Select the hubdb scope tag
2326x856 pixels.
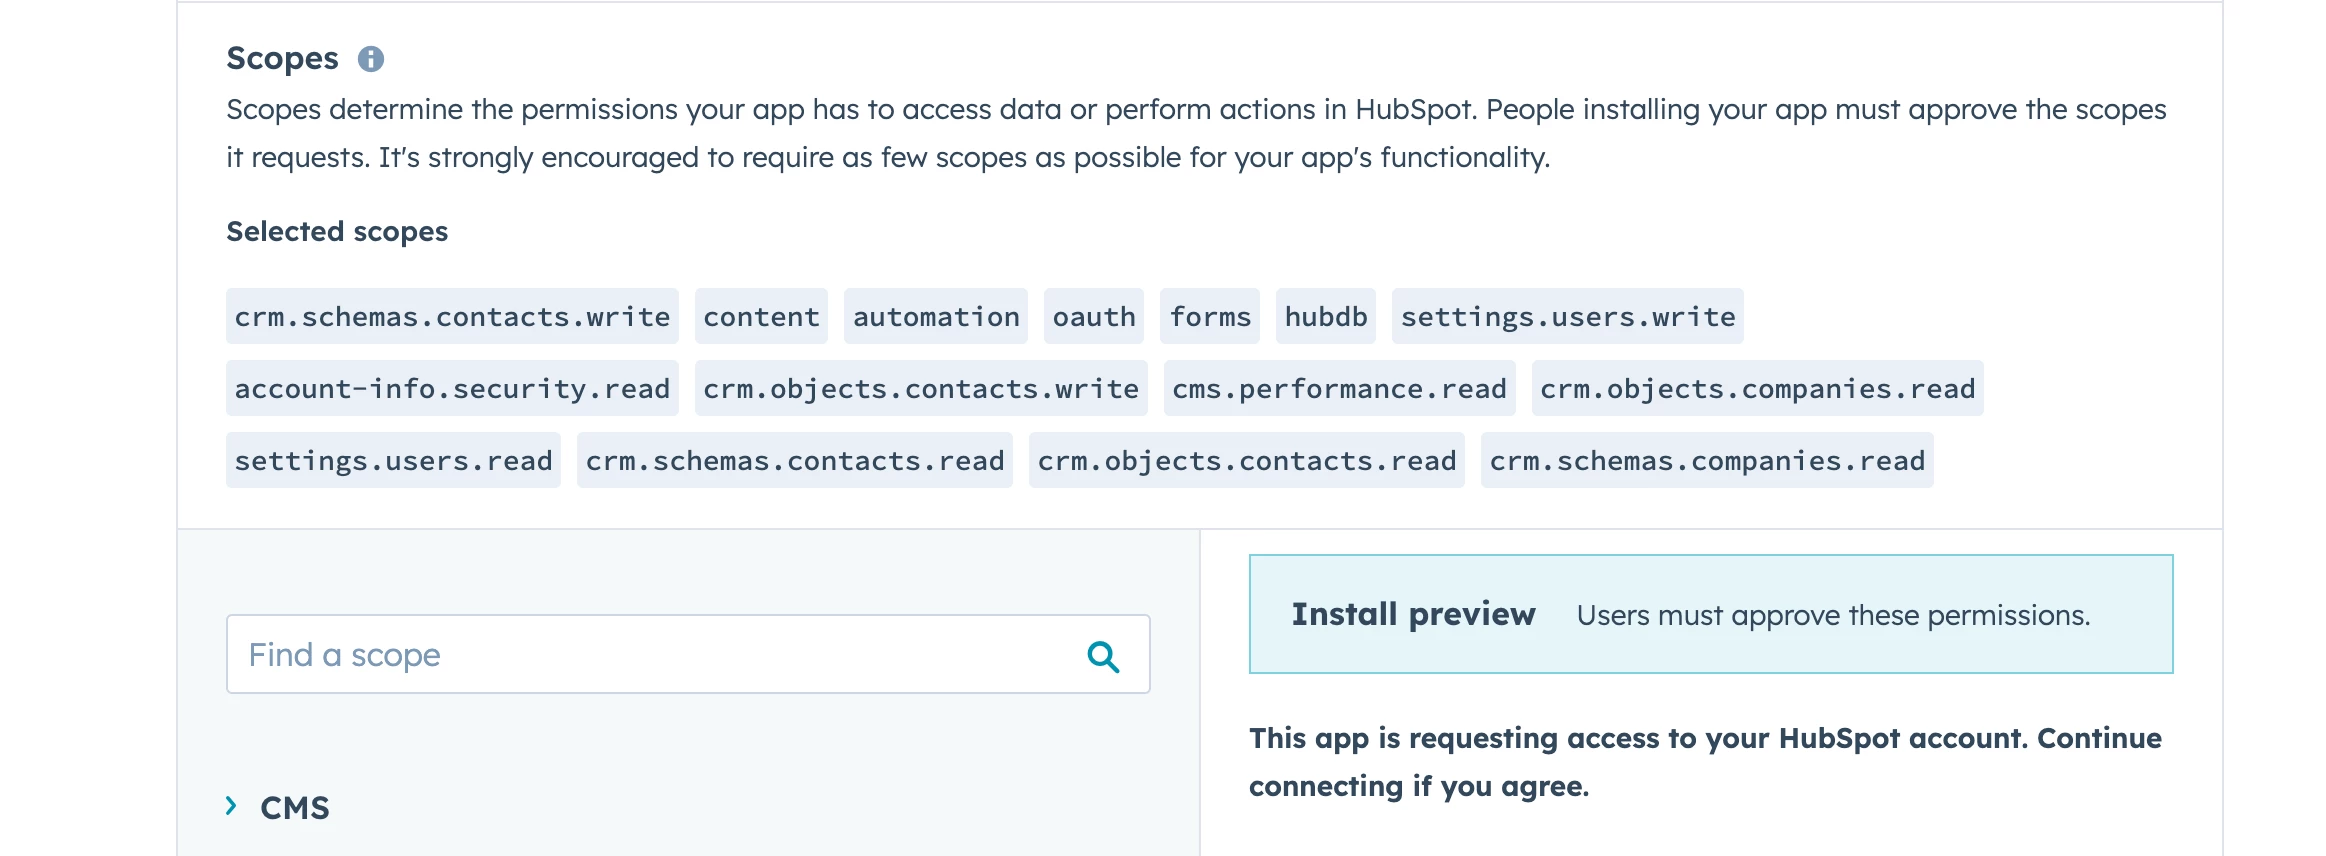[x=1326, y=317]
